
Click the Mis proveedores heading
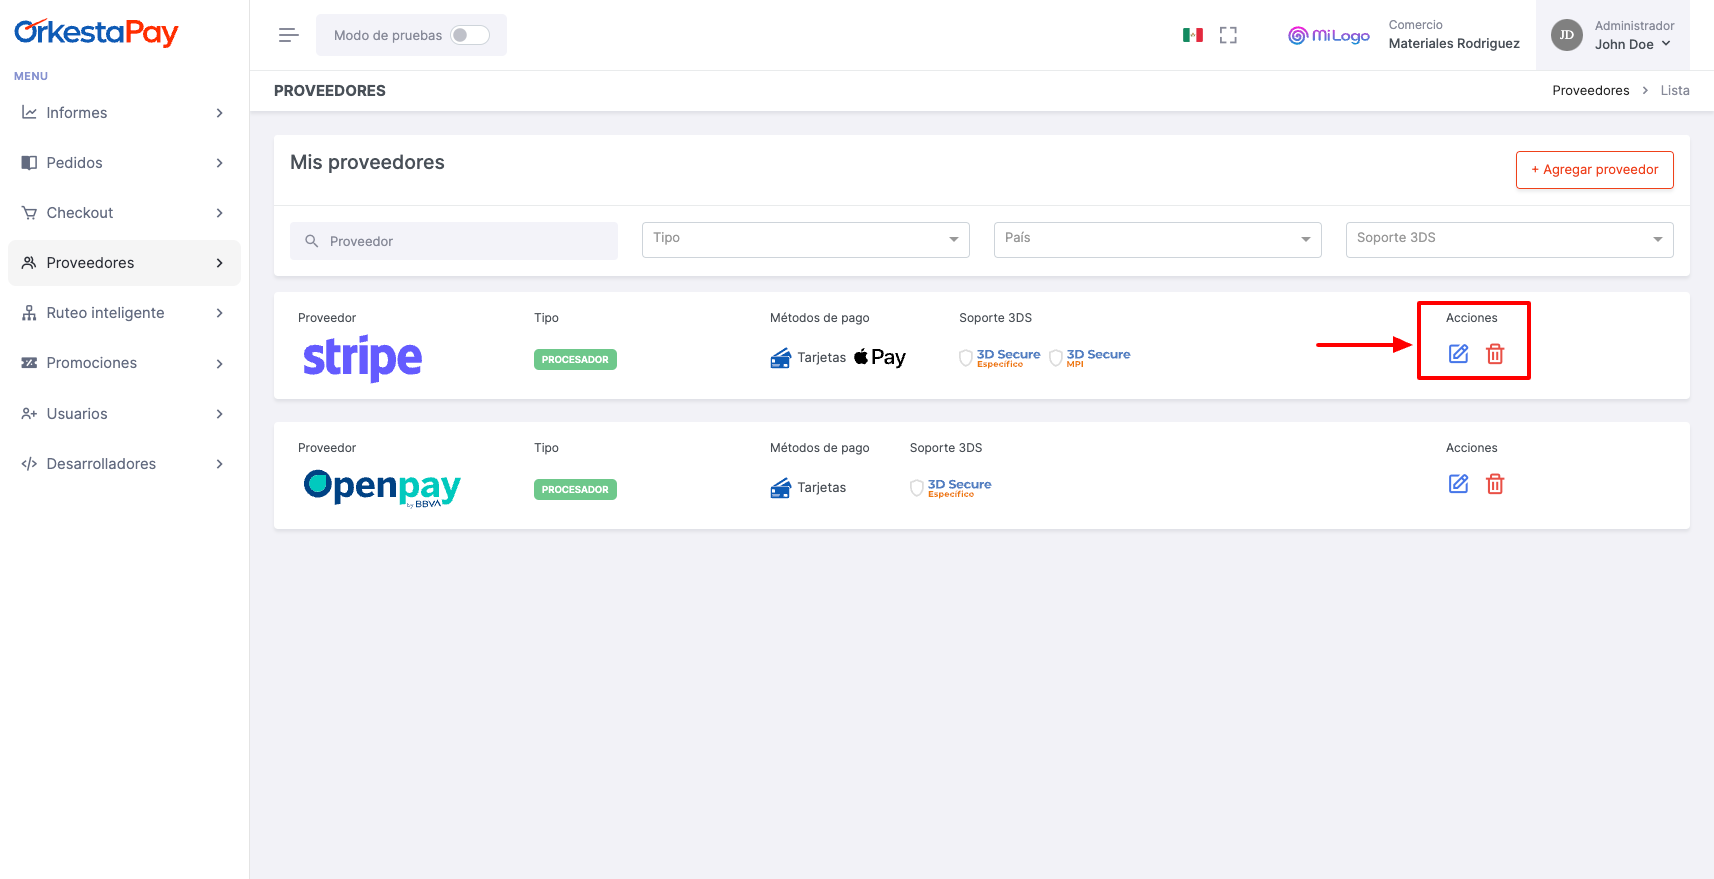[x=367, y=163]
